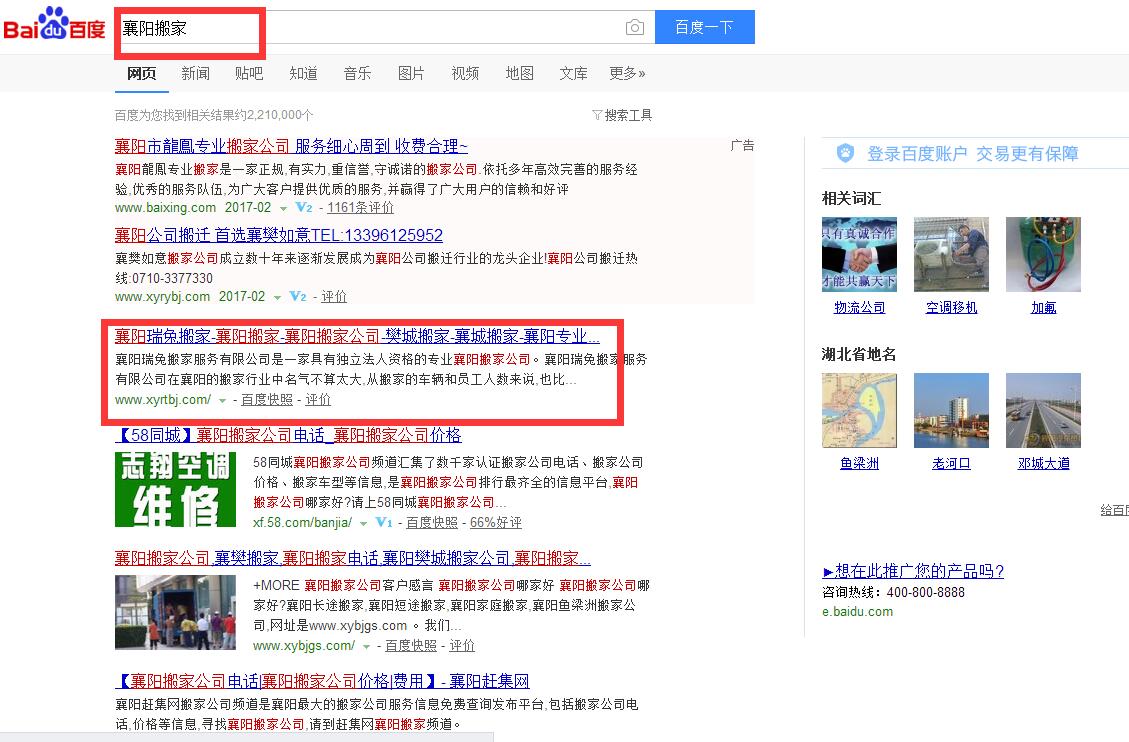The width and height of the screenshot is (1129, 742).
Task: Click the 邓城大道 place name link
Action: [1043, 464]
